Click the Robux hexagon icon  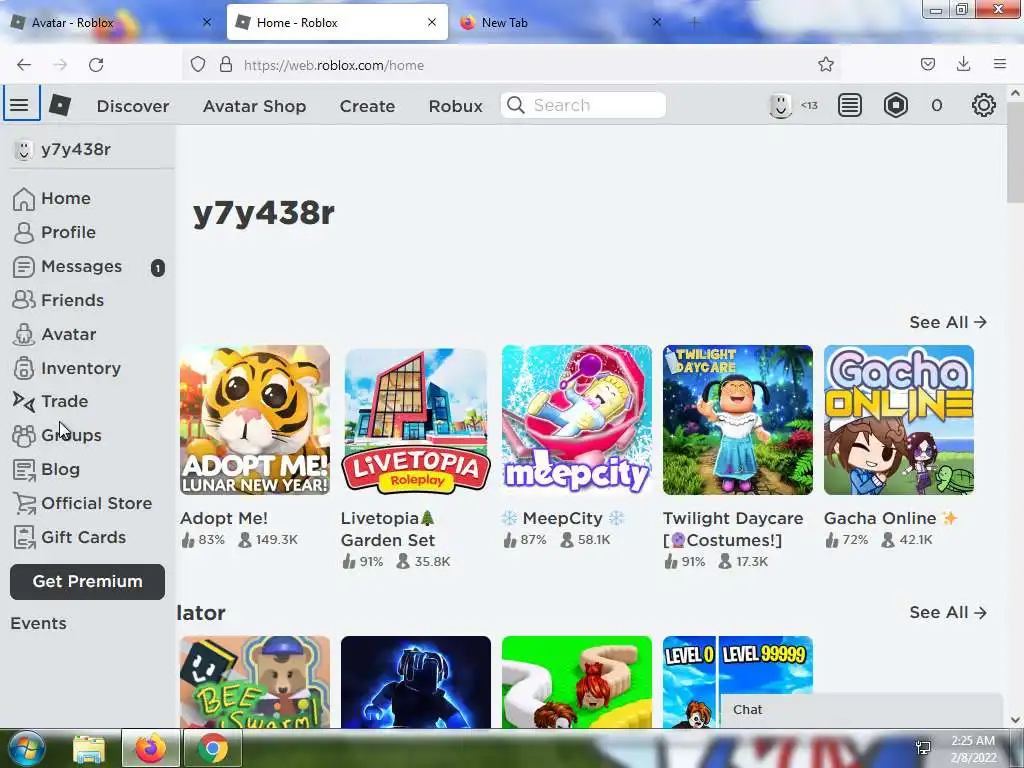(x=896, y=105)
